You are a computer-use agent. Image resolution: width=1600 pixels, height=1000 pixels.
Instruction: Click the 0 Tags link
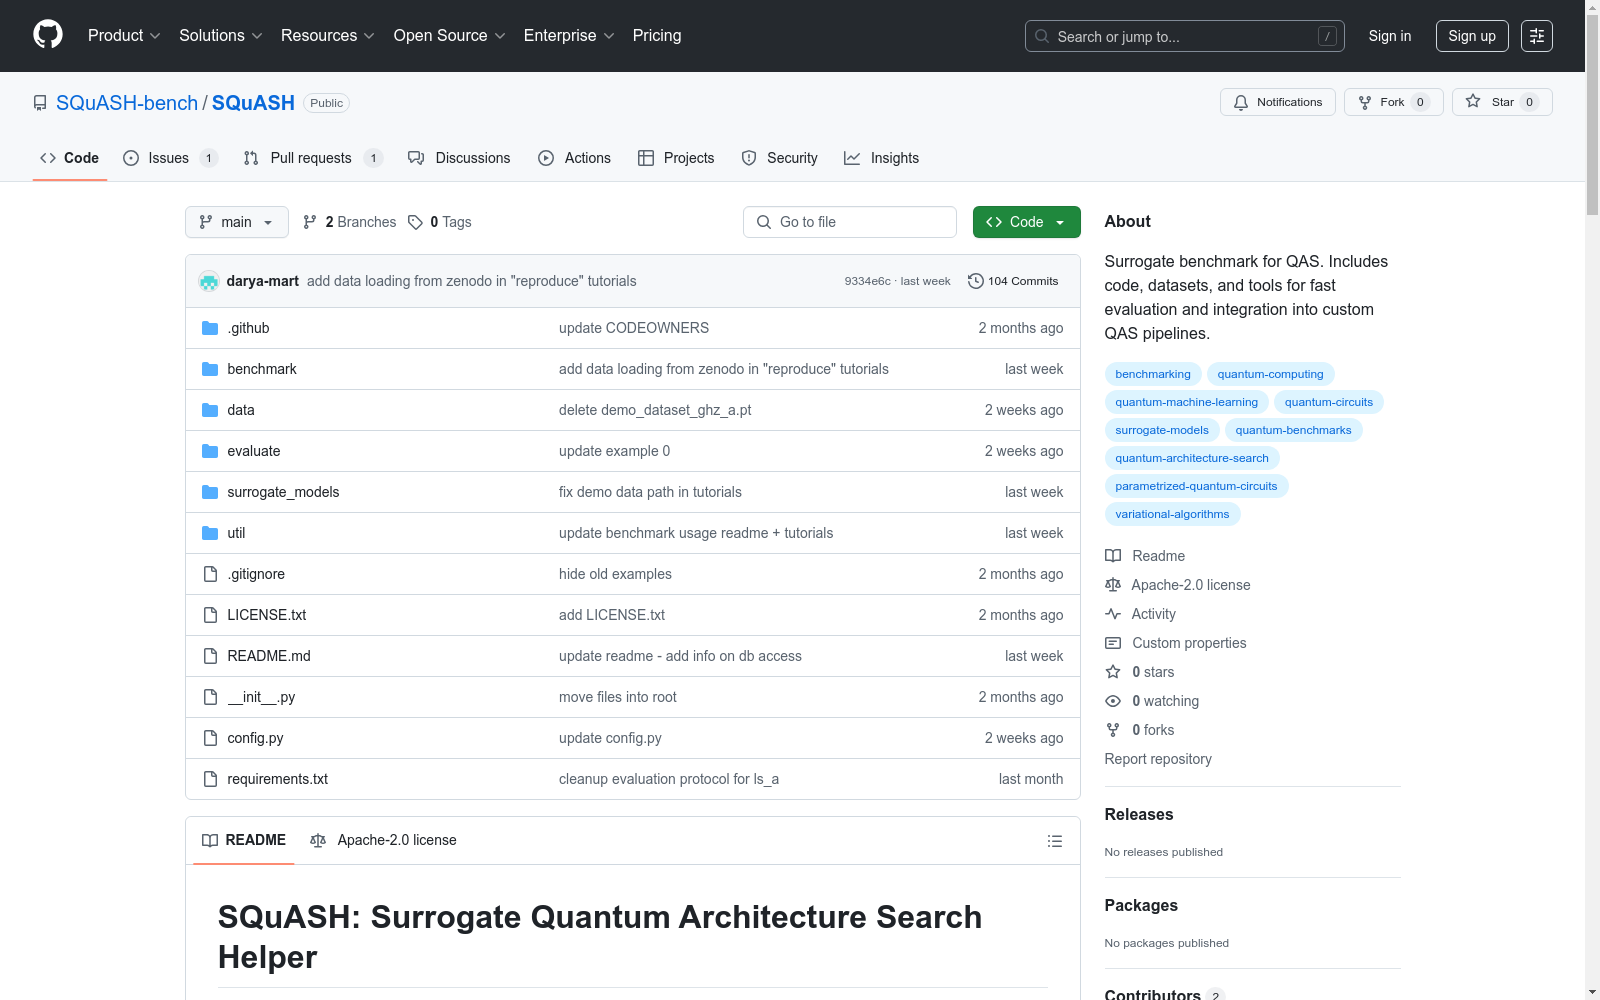440,222
